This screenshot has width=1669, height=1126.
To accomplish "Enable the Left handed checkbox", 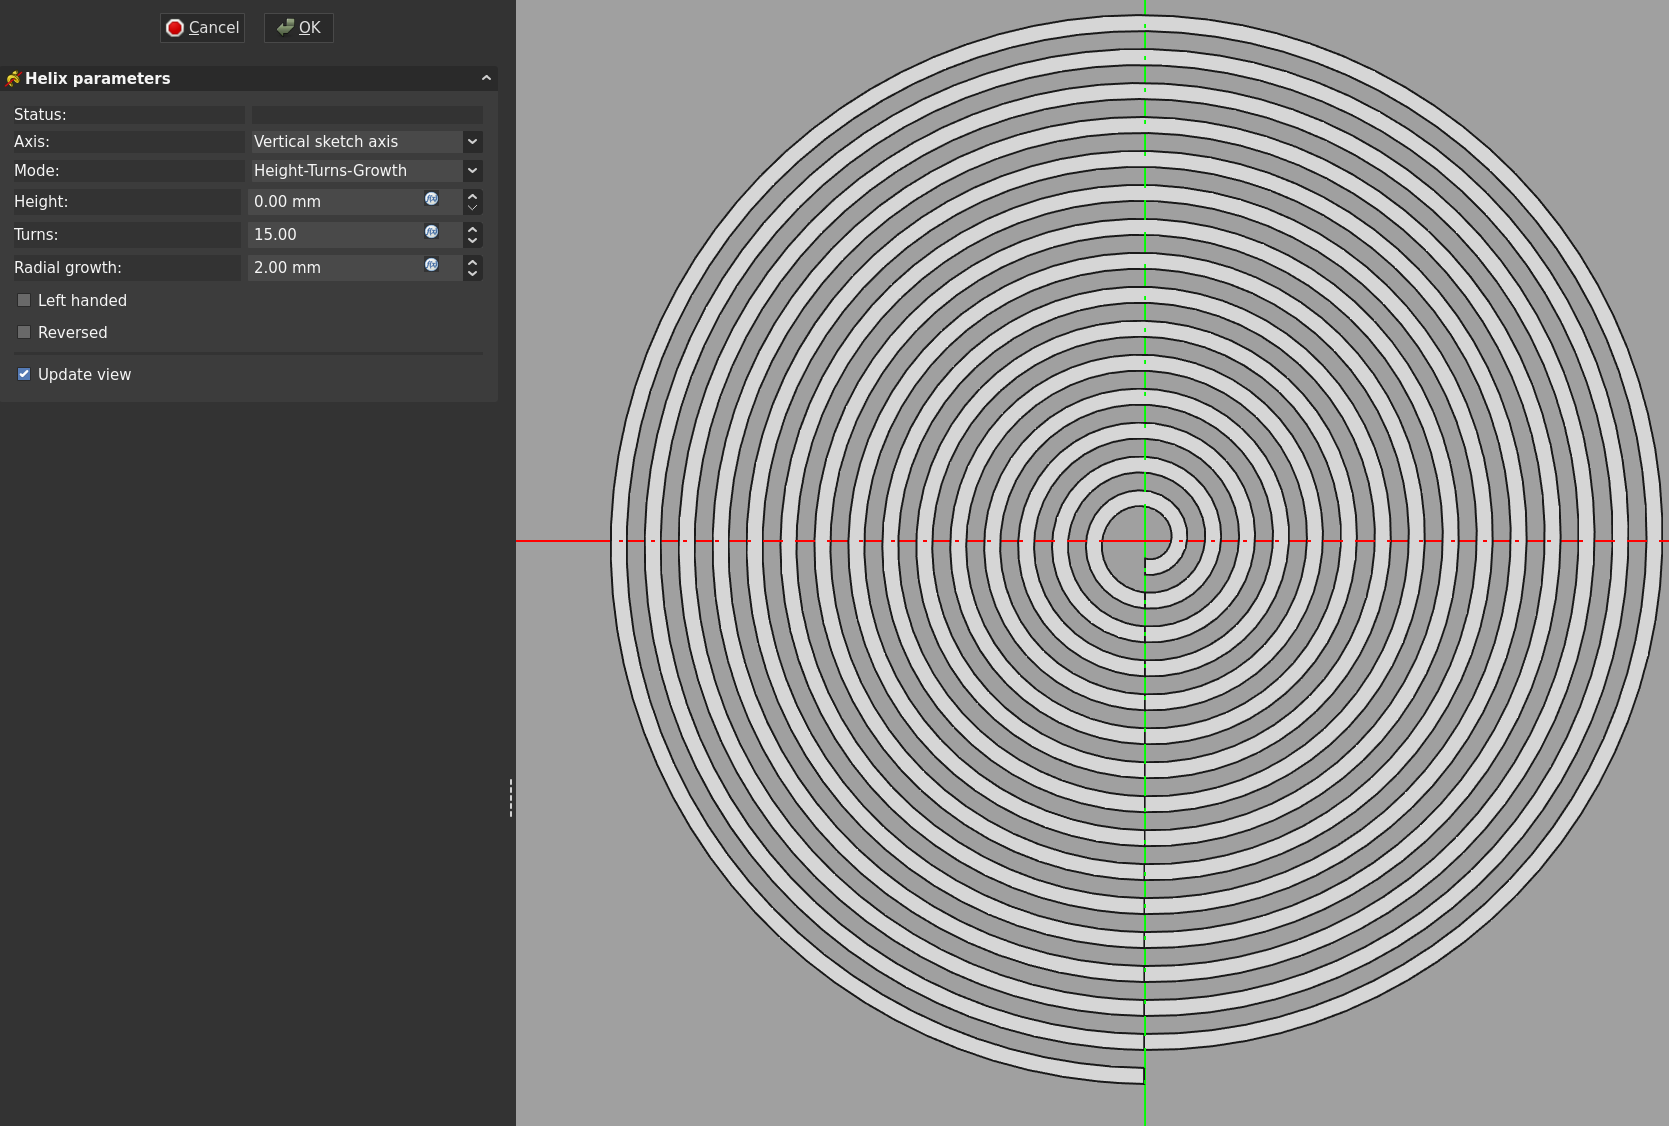I will point(24,300).
